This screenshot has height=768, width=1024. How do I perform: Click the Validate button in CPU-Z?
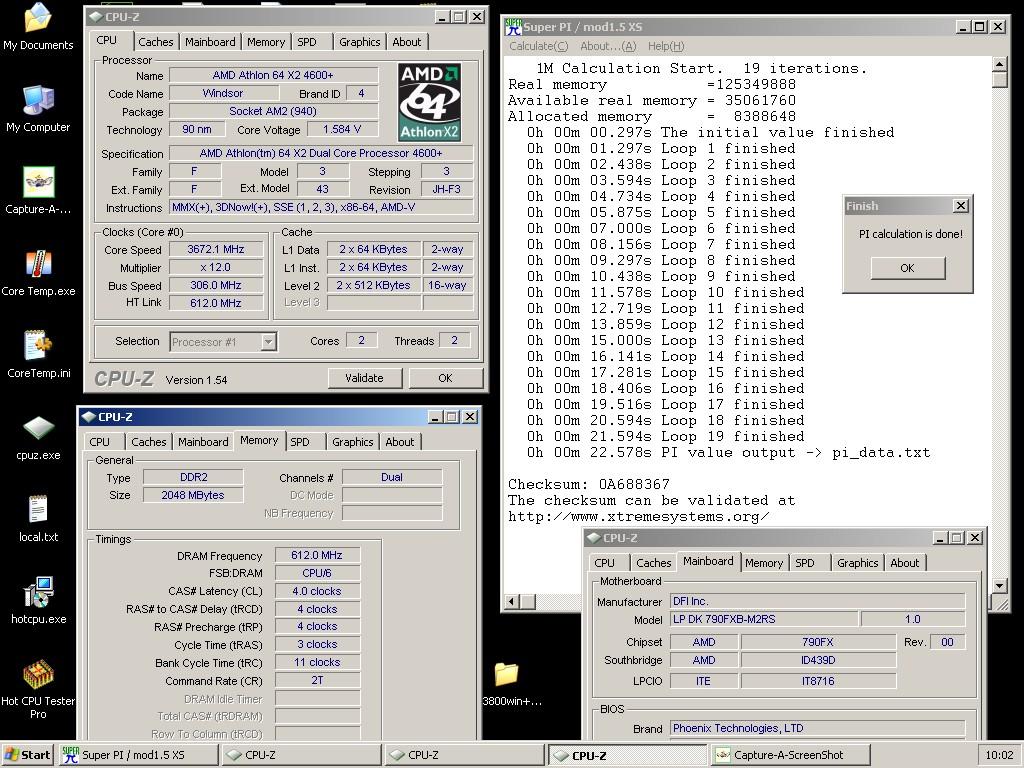click(x=364, y=378)
